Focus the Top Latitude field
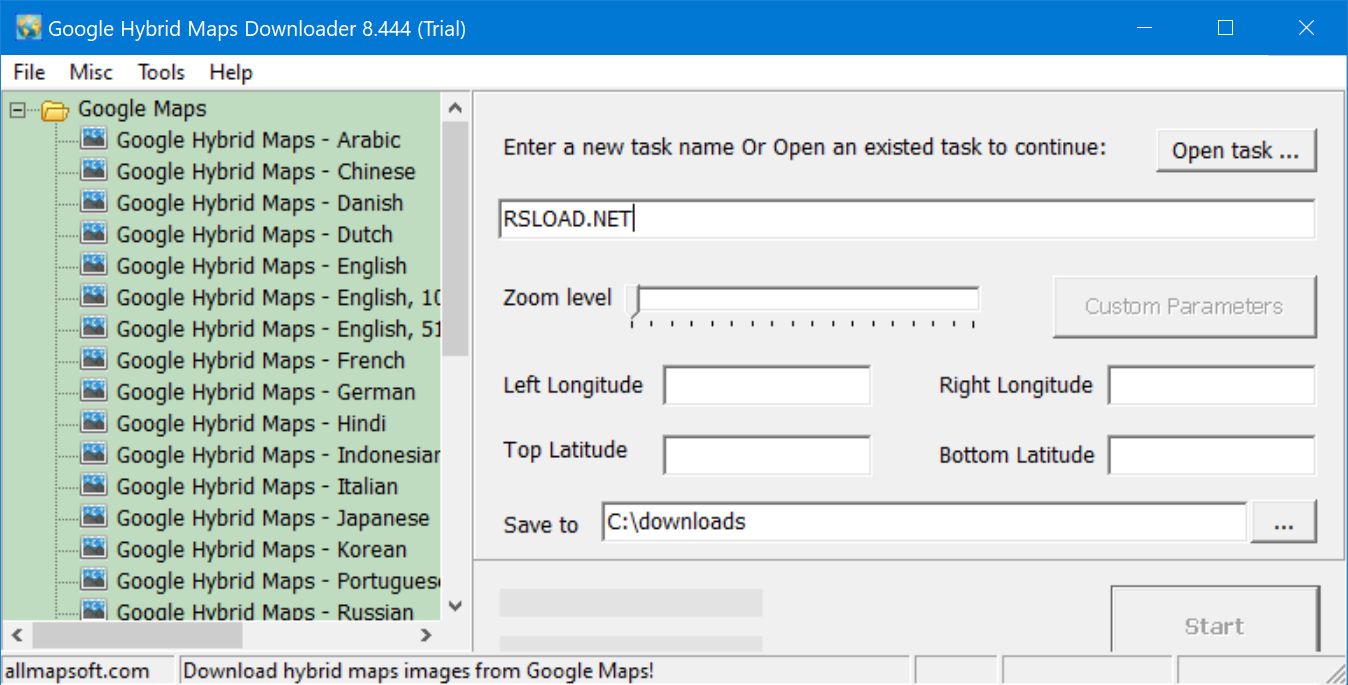Viewport: 1348px width, 685px height. [x=767, y=455]
